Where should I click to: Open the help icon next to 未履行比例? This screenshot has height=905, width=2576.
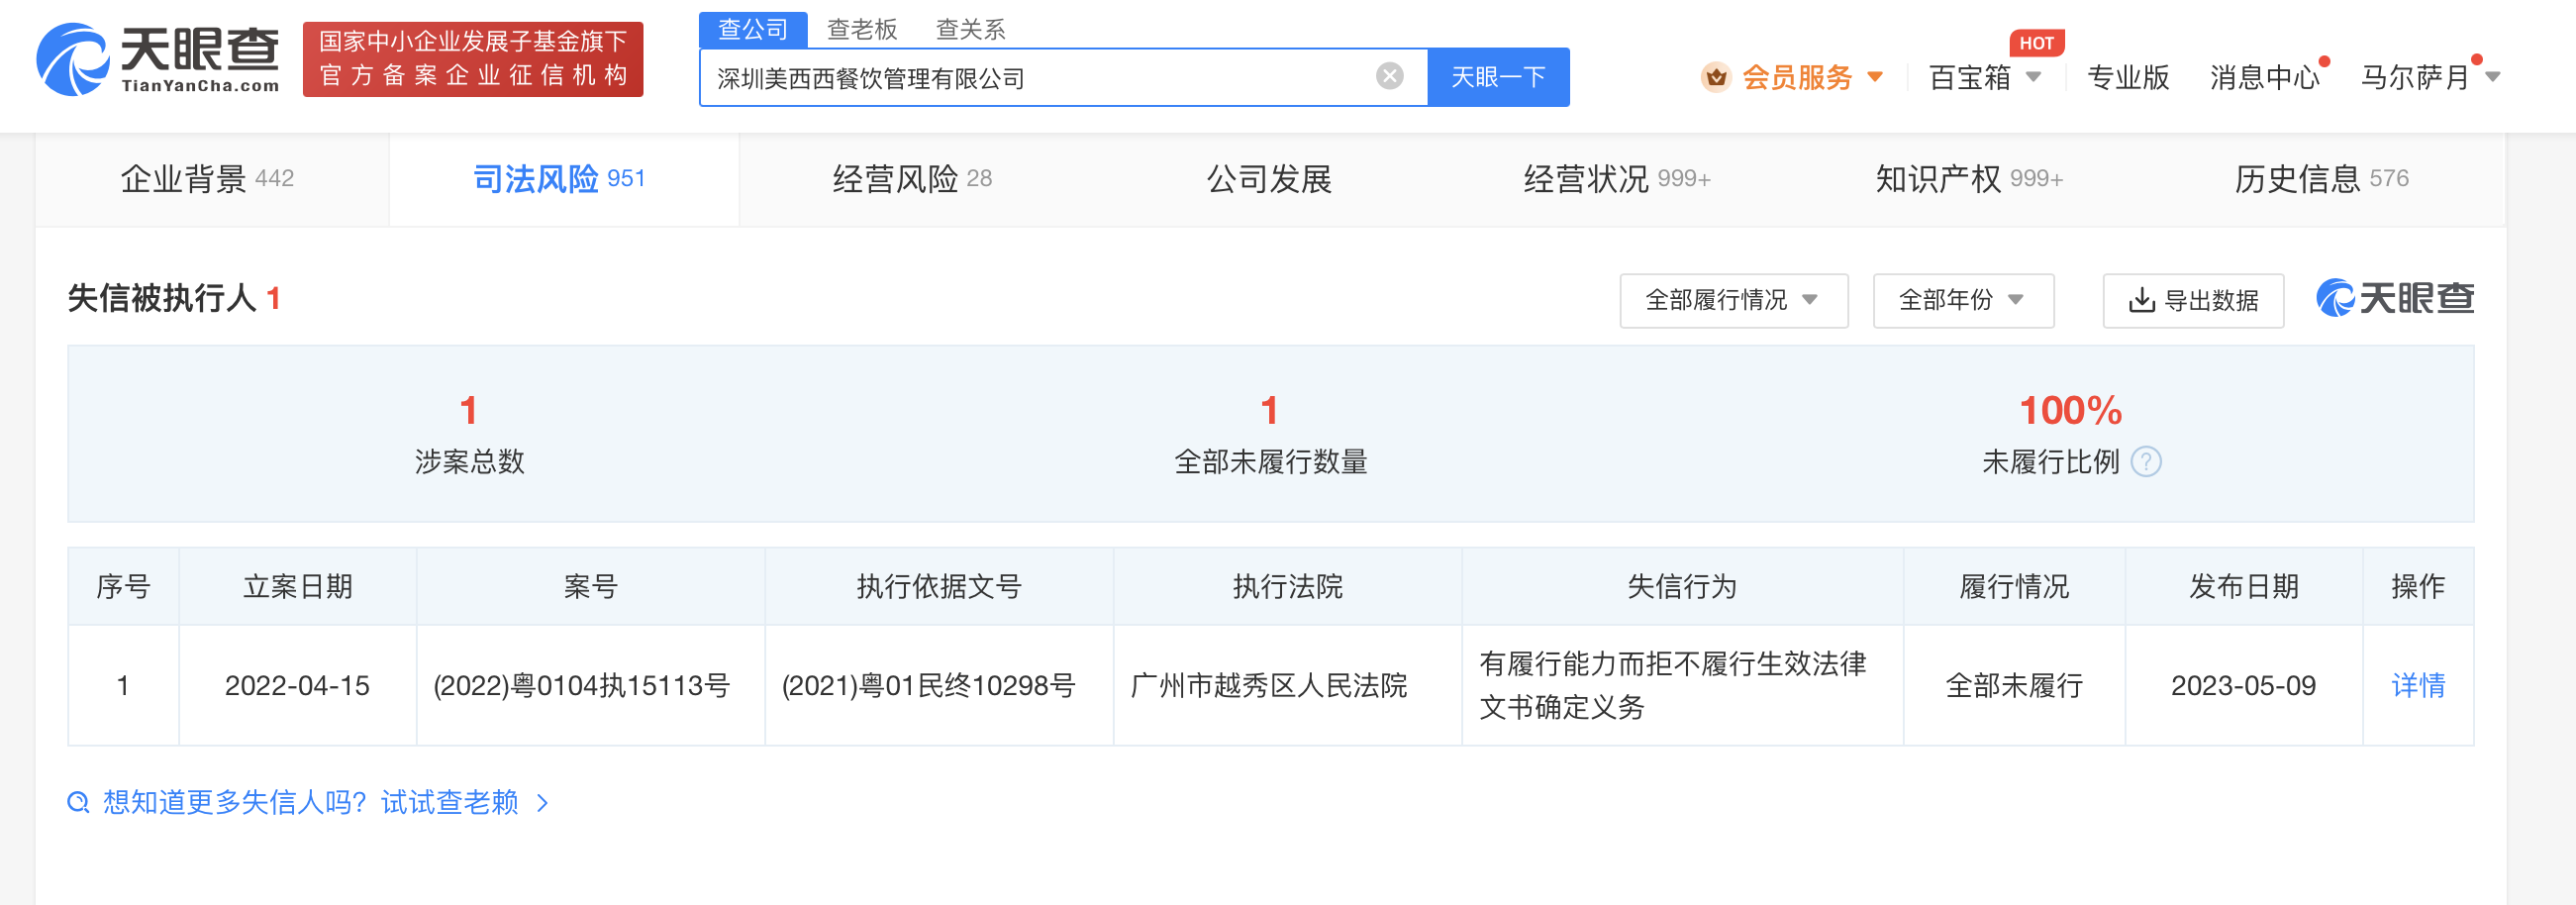tap(2146, 462)
